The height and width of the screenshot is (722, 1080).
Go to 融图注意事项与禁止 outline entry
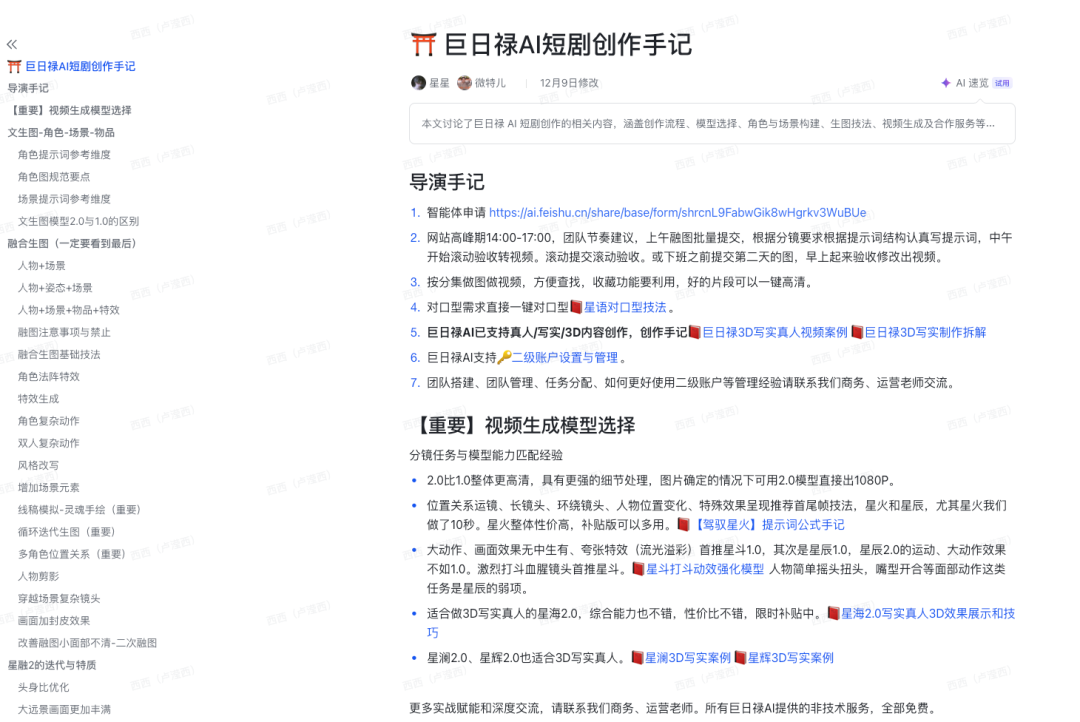[x=64, y=332]
